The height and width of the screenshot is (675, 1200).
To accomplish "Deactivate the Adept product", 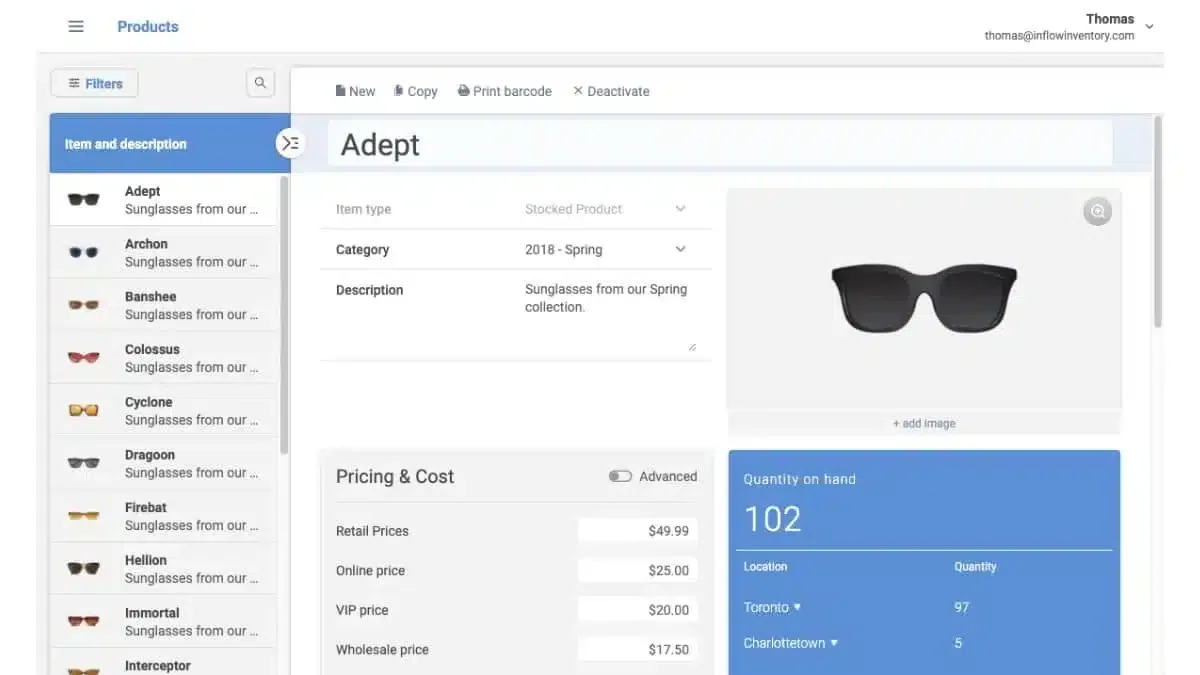I will click(611, 91).
